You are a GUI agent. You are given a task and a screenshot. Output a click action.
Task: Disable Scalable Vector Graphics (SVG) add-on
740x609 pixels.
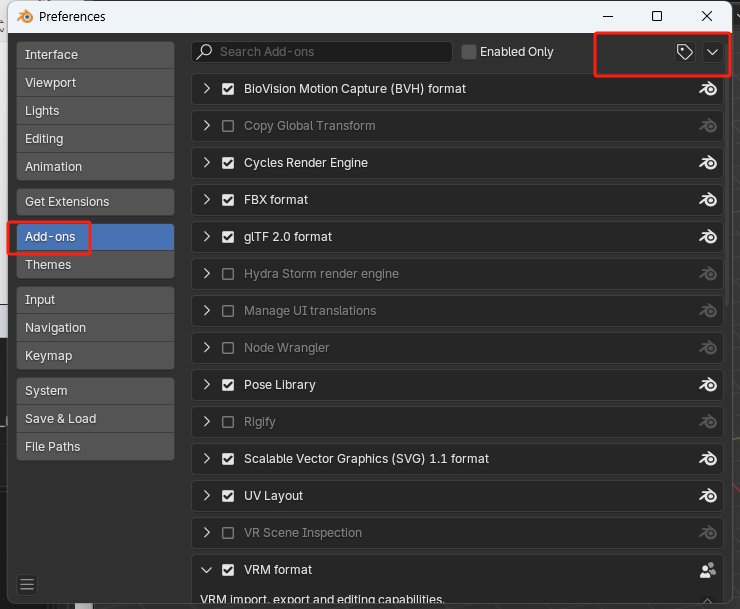click(x=228, y=459)
